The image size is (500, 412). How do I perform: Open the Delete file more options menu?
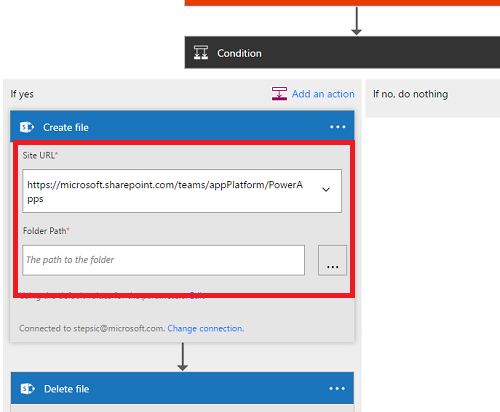tap(337, 389)
